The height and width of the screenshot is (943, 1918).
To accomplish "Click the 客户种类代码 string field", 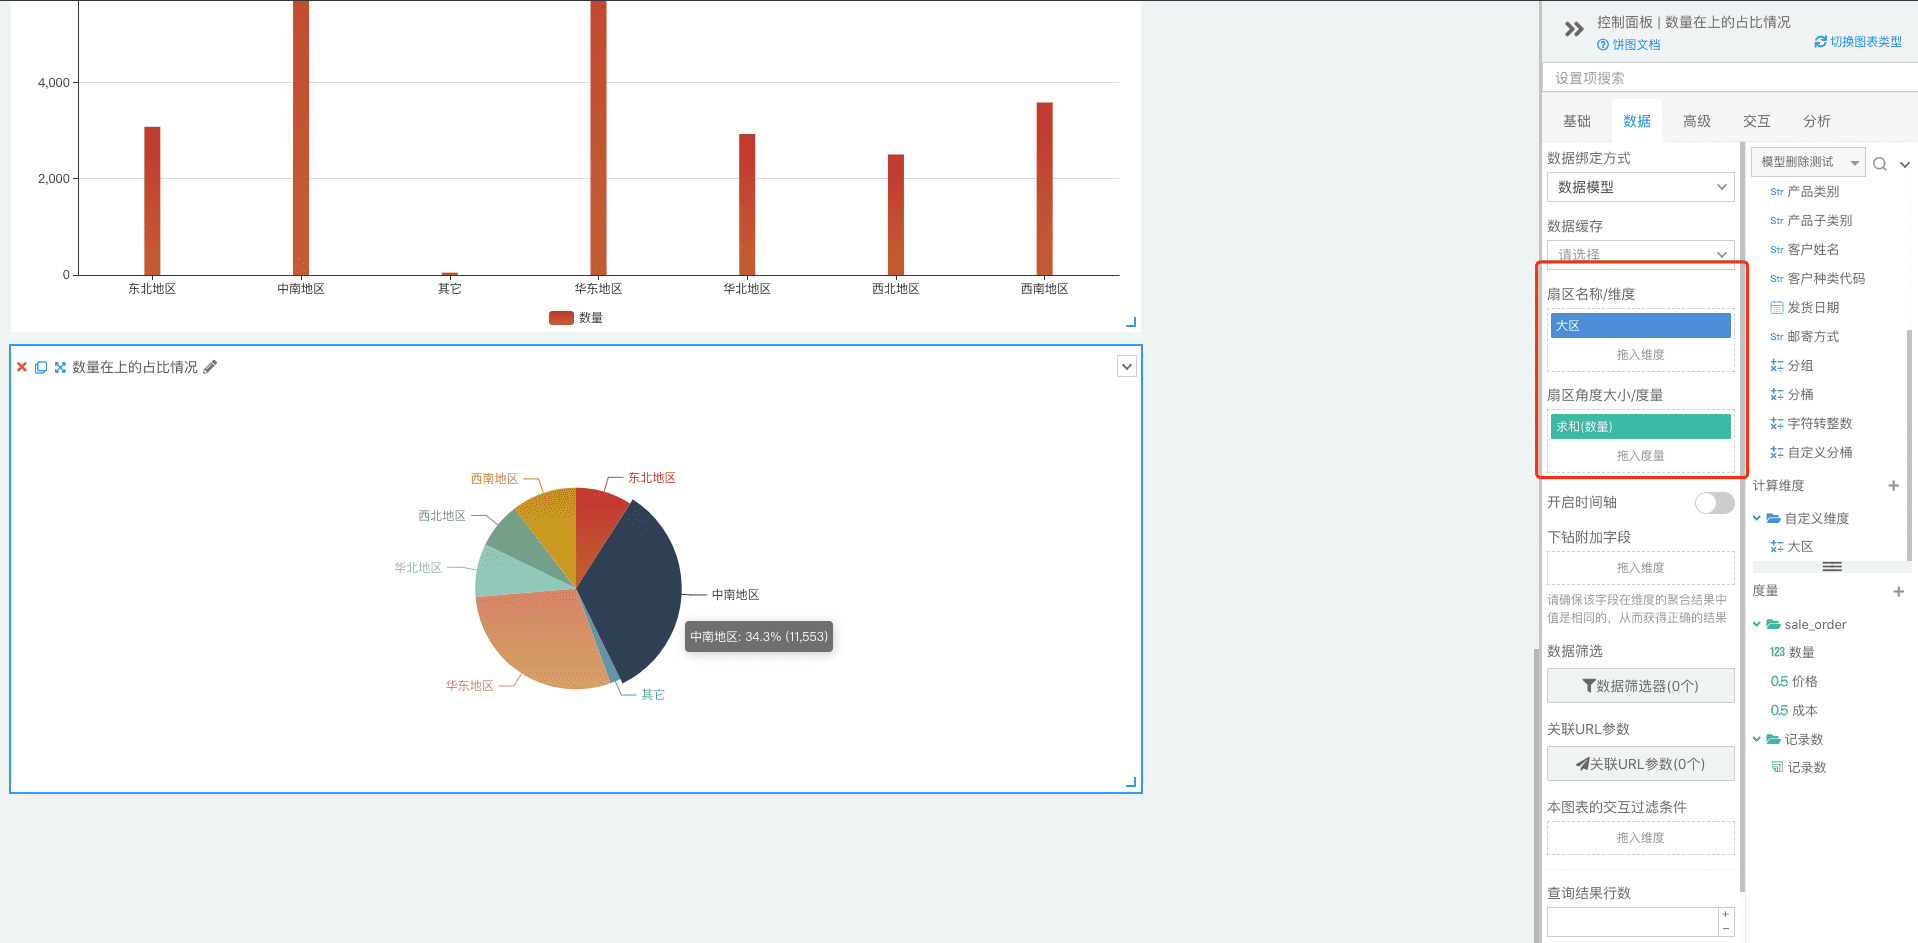I will click(1818, 278).
